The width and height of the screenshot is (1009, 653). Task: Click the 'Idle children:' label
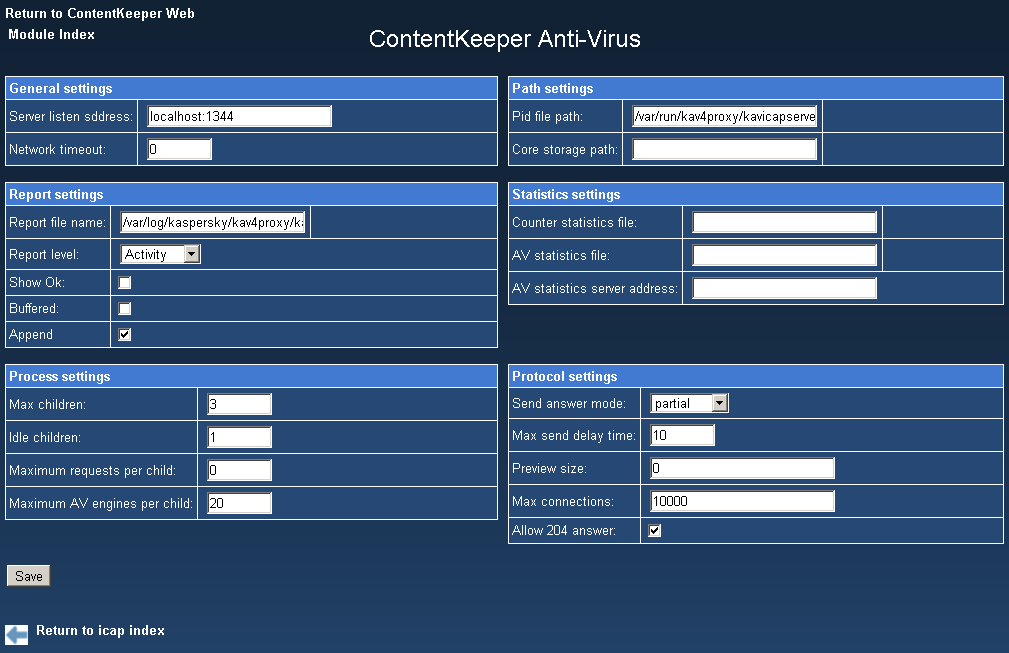[45, 437]
